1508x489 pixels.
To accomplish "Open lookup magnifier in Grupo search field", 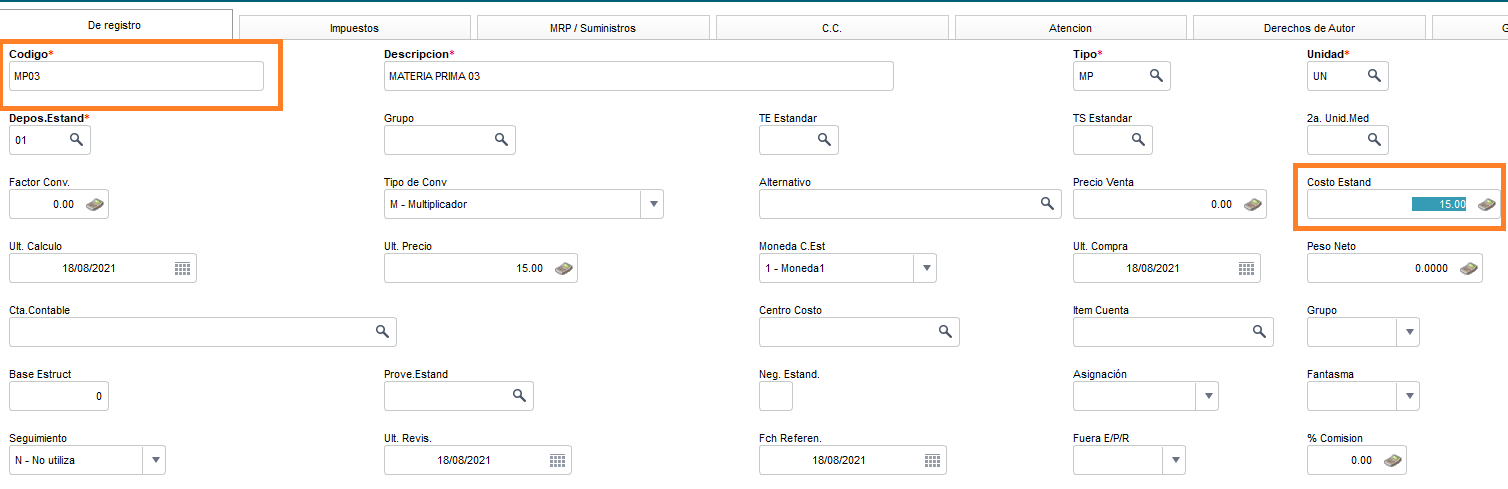I will pos(501,140).
